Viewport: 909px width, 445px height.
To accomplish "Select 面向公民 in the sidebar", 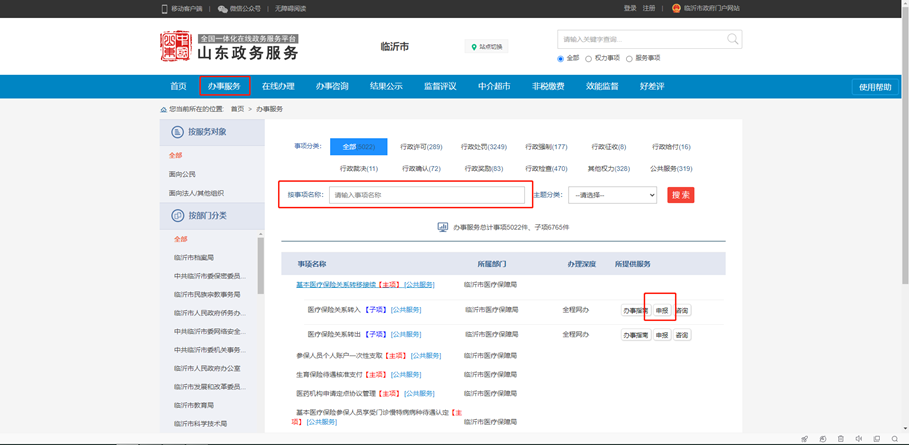I will click(x=182, y=174).
